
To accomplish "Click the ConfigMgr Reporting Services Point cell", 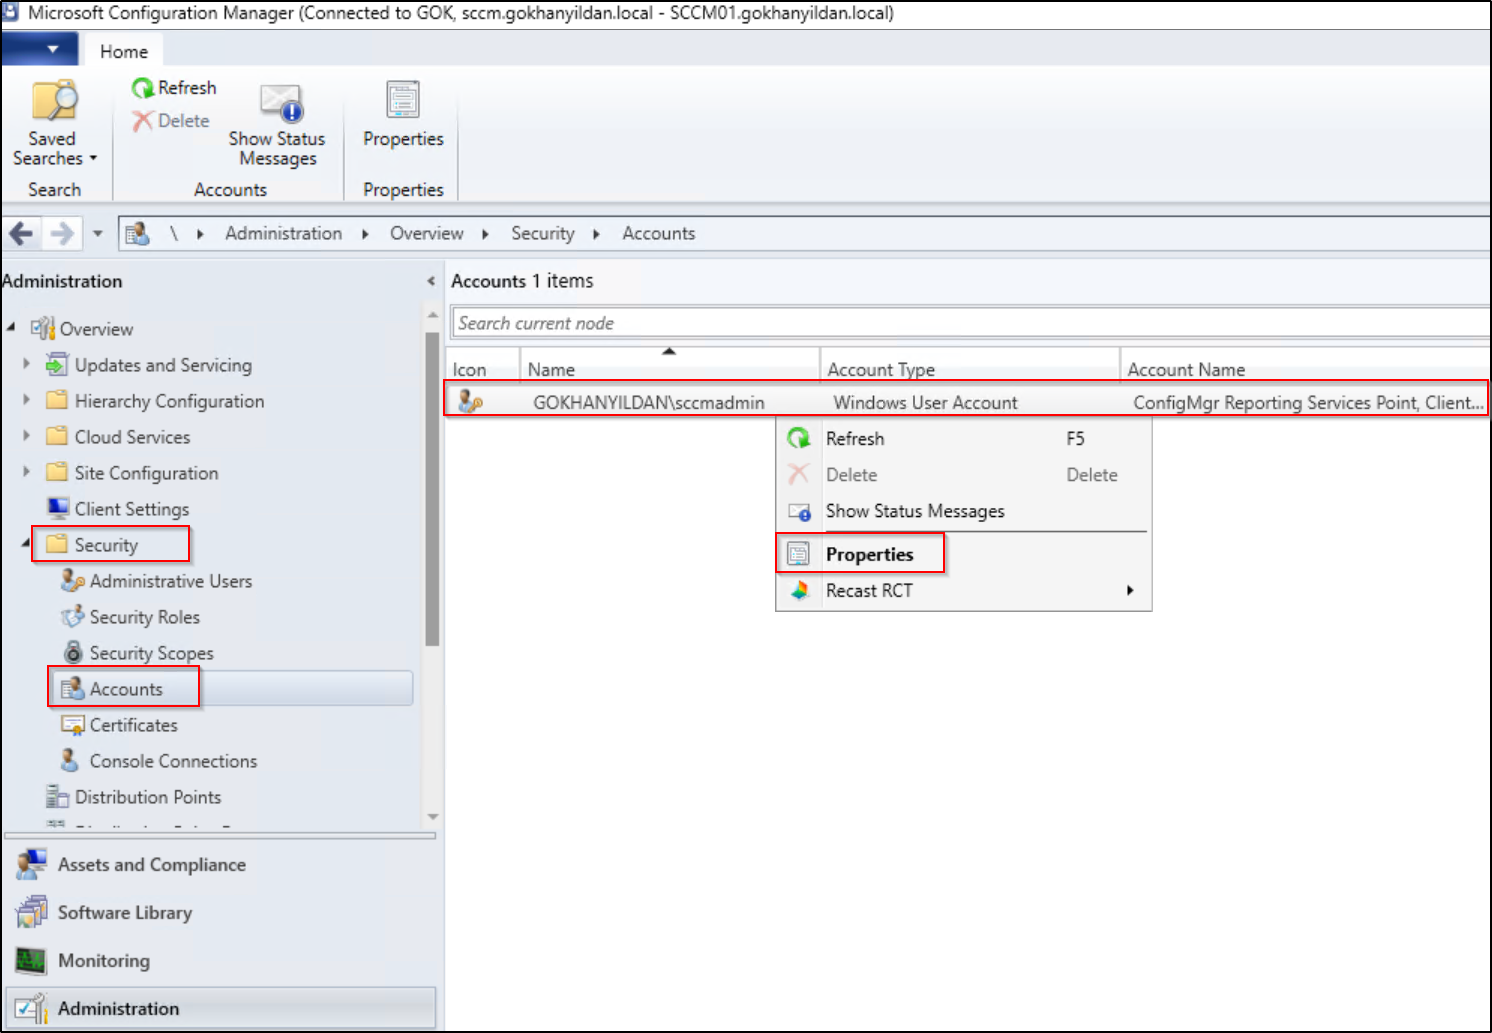I will tap(1308, 402).
